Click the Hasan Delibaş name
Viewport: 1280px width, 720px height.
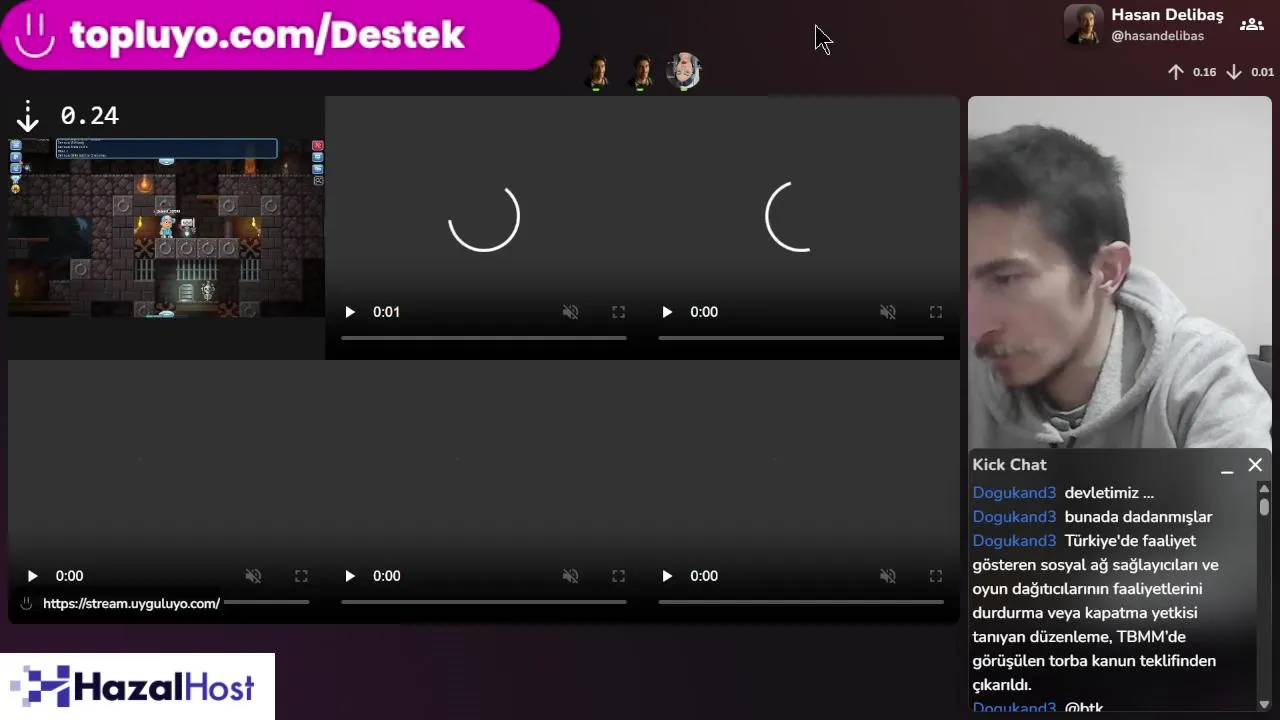pos(1167,15)
